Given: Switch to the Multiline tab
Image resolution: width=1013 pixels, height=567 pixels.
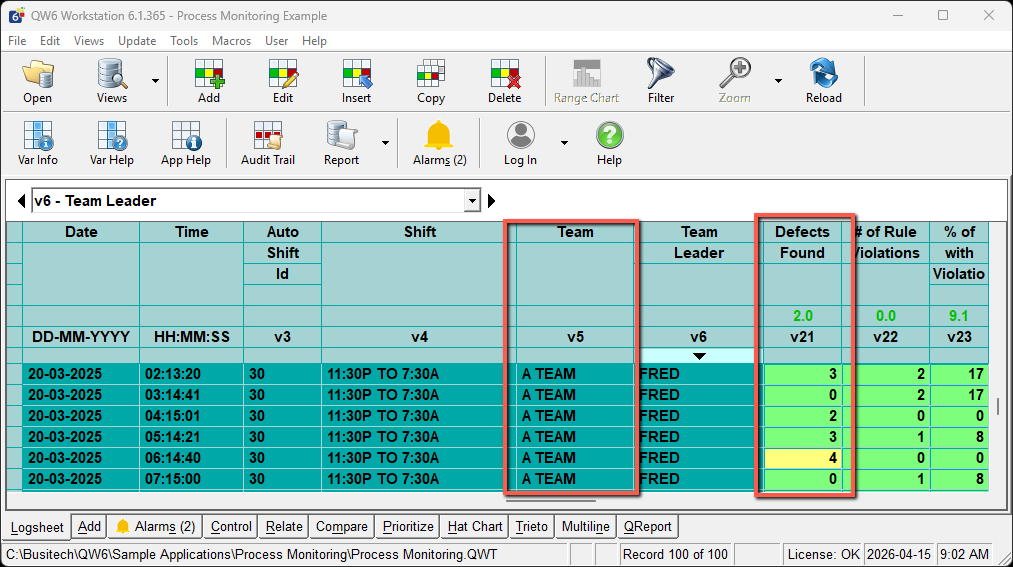Looking at the screenshot, I should 585,527.
